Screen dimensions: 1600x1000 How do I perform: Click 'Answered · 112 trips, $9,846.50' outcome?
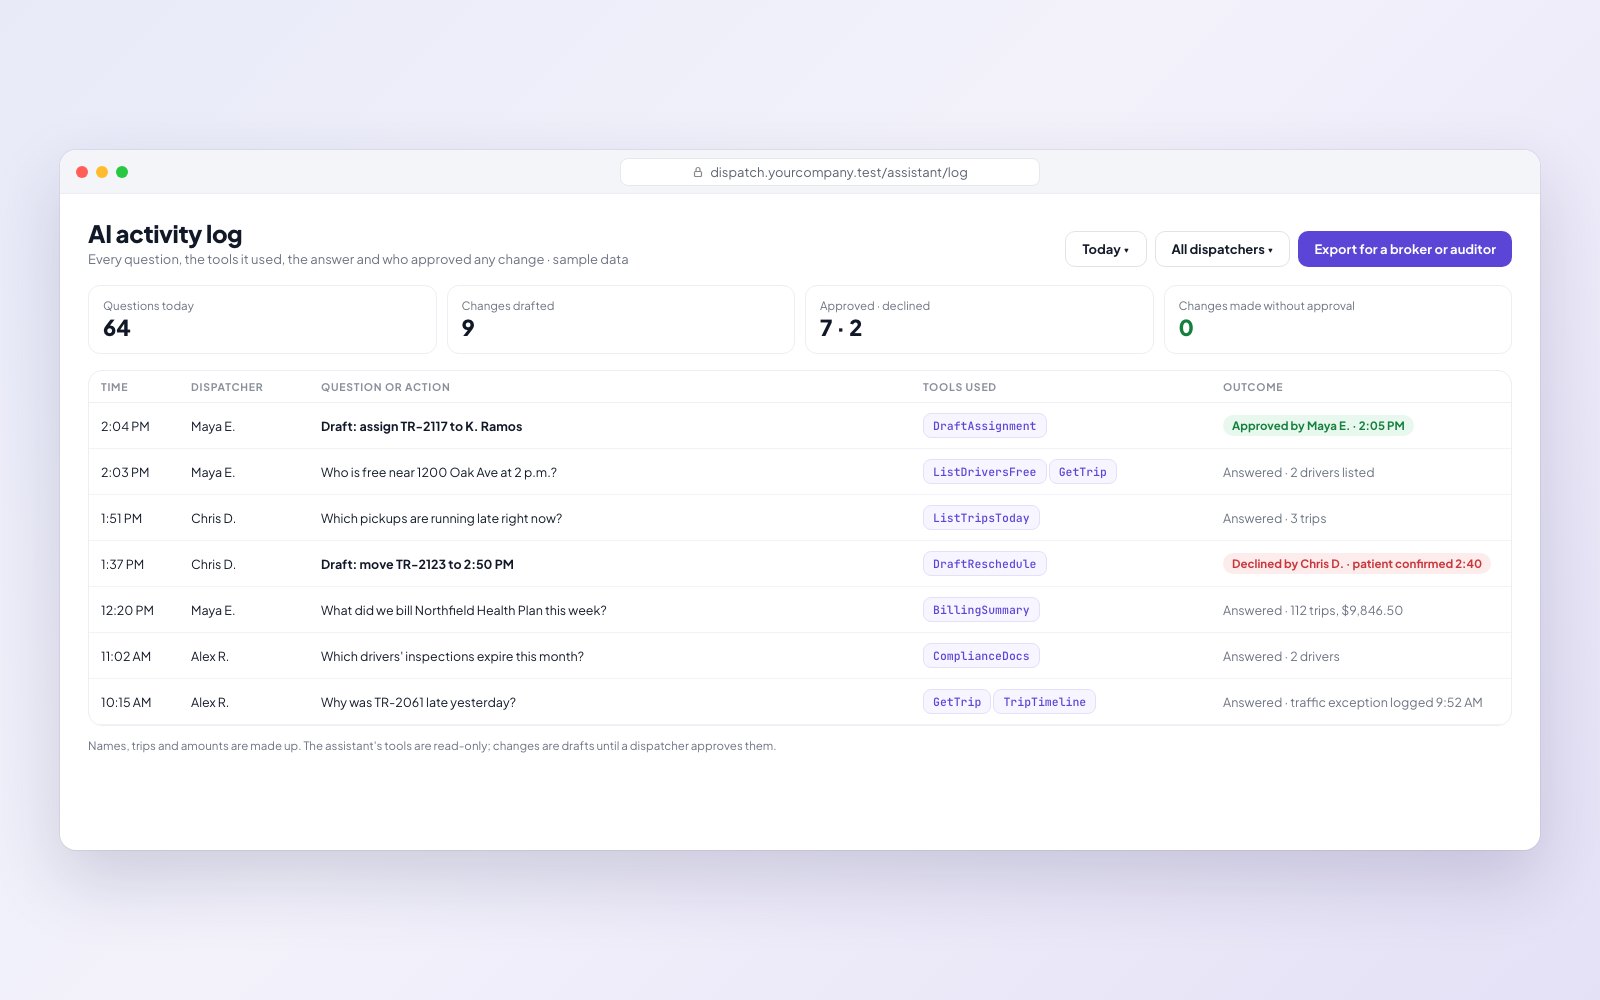tap(1313, 610)
